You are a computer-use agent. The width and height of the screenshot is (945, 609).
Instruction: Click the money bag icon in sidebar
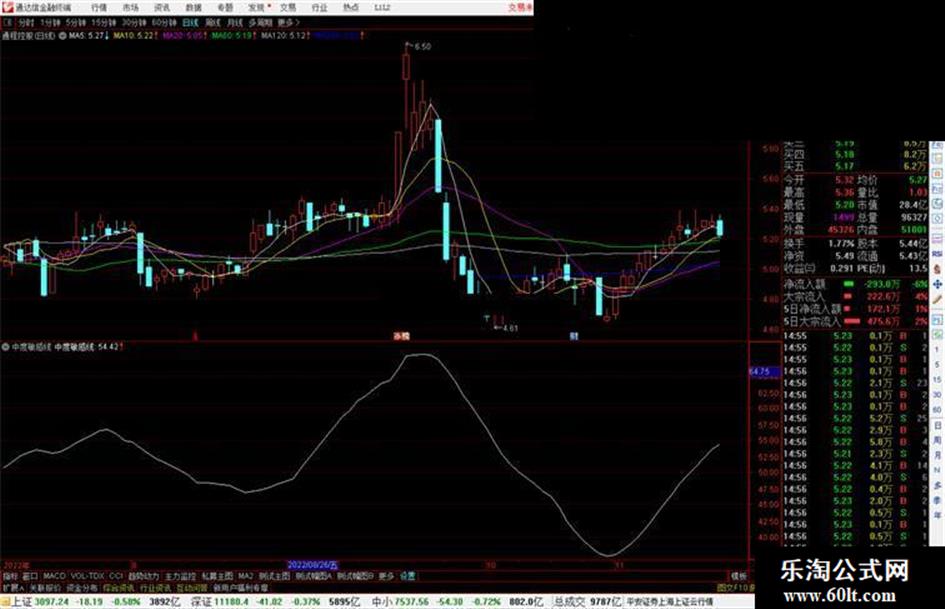937,268
